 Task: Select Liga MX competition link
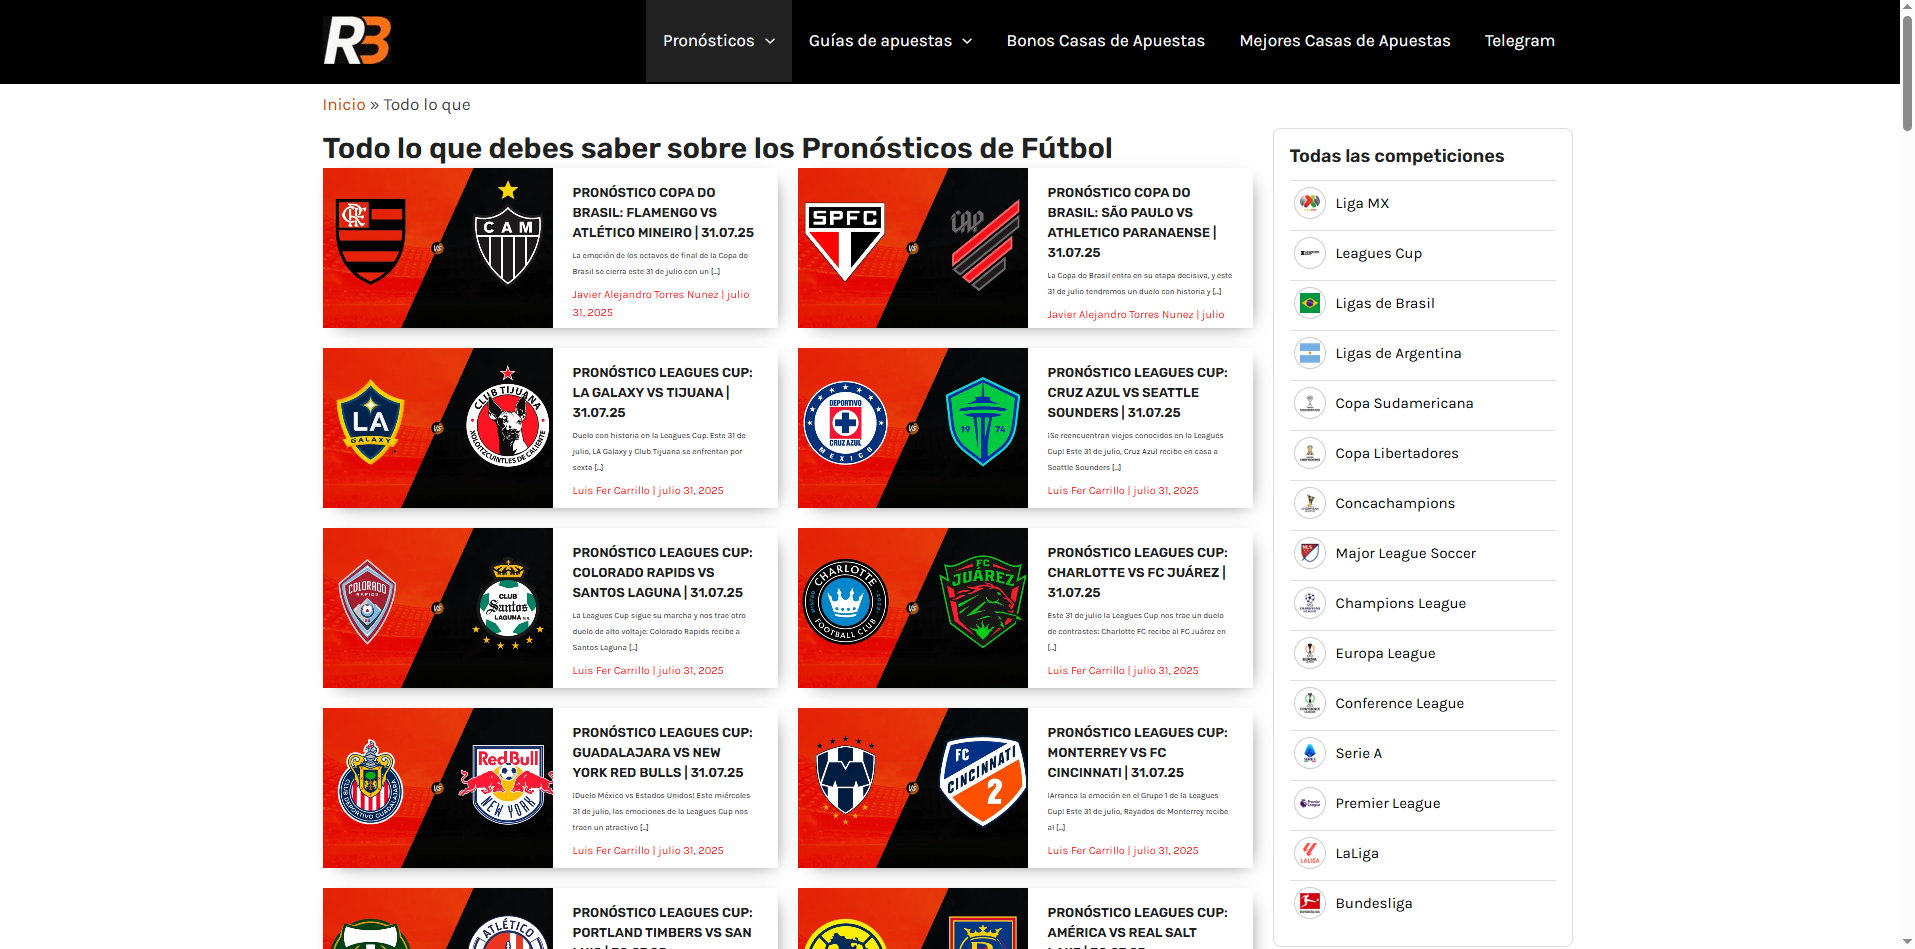(x=1362, y=203)
